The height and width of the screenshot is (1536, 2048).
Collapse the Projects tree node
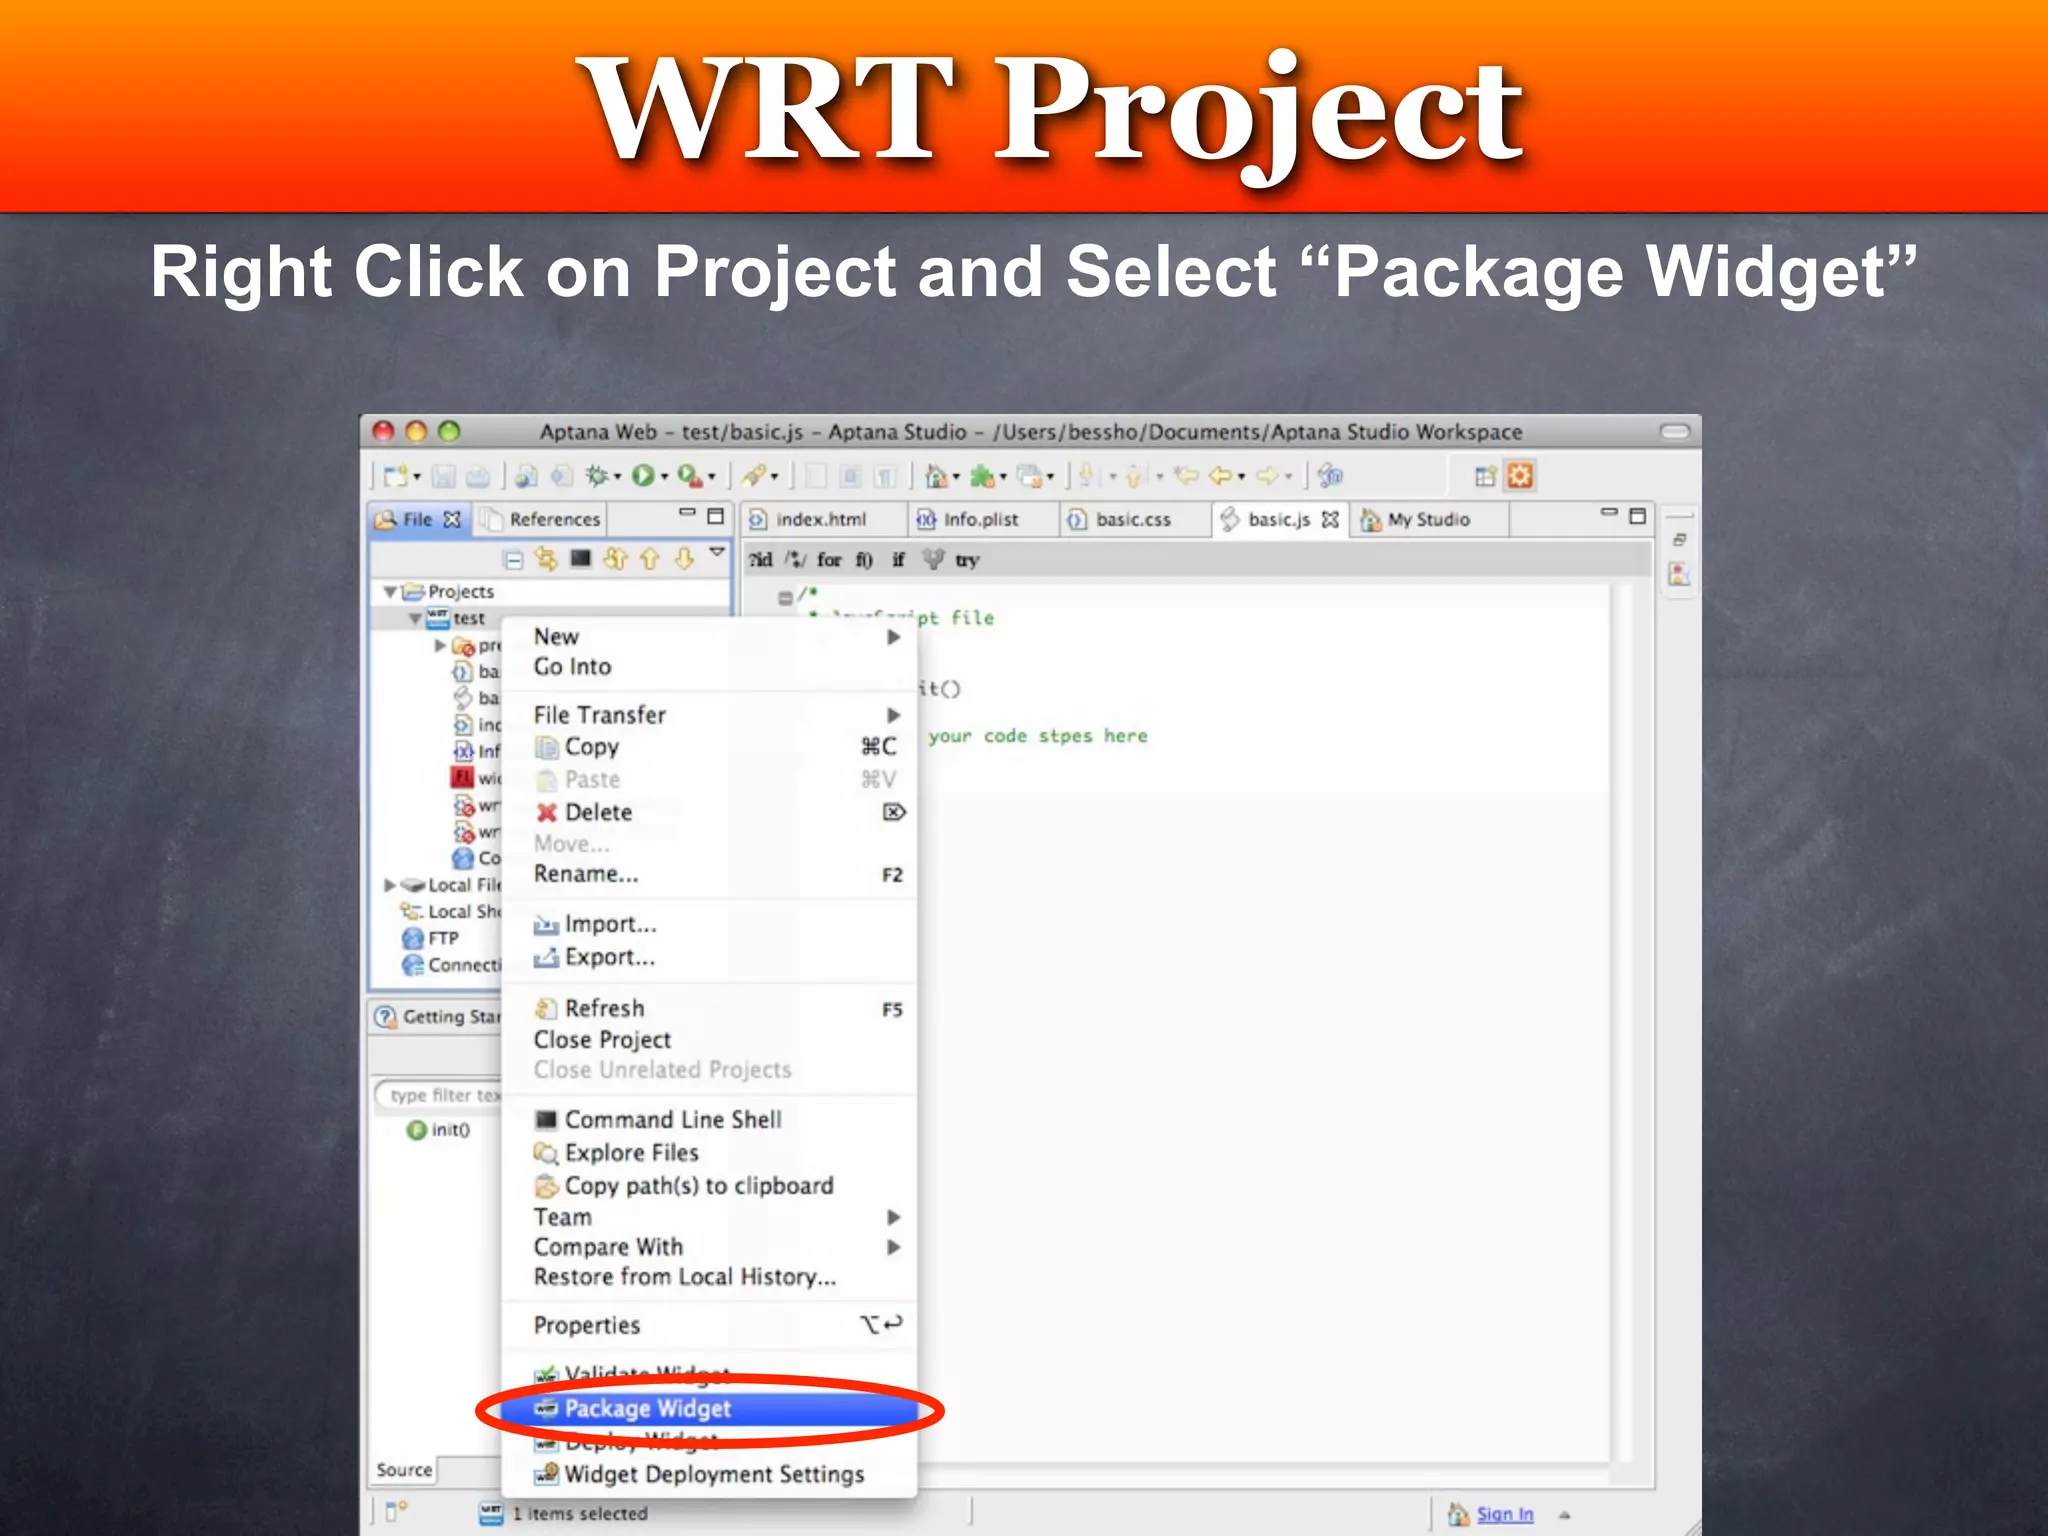390,592
